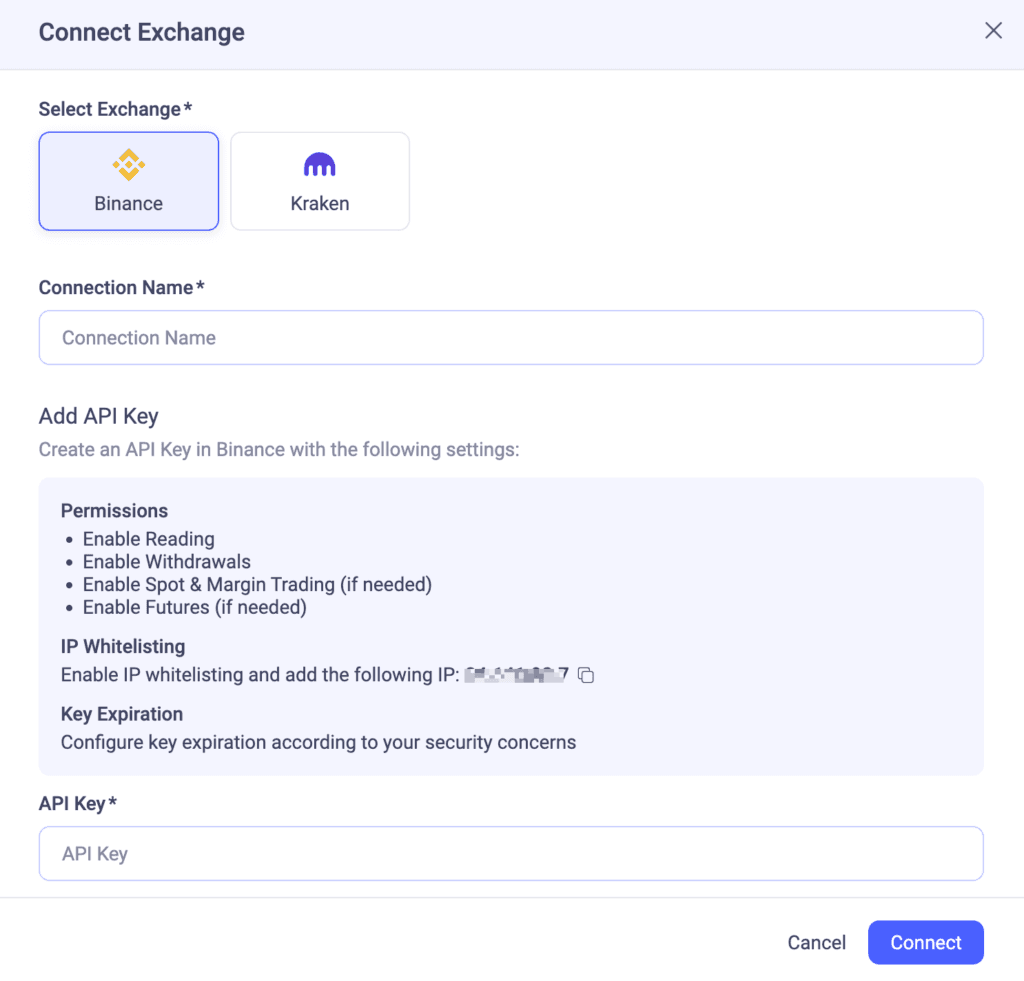The width and height of the screenshot is (1024, 981).
Task: Focus the Connection Name input field
Action: [x=511, y=337]
